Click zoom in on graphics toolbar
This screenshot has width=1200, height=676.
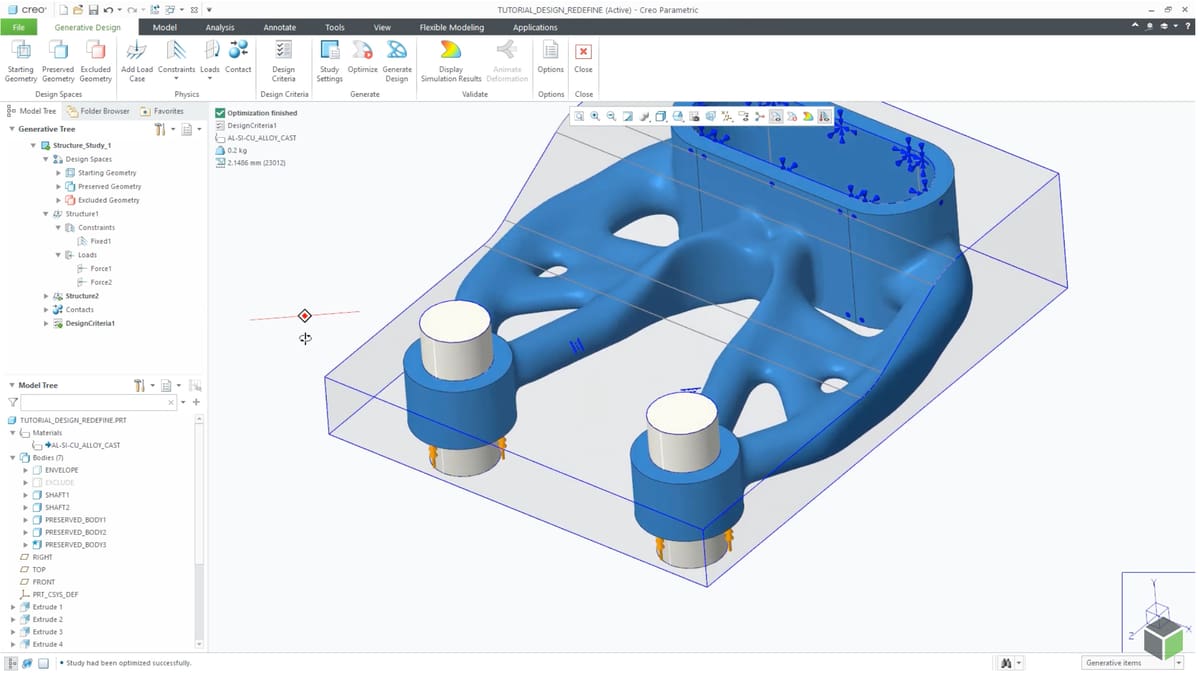[x=595, y=117]
